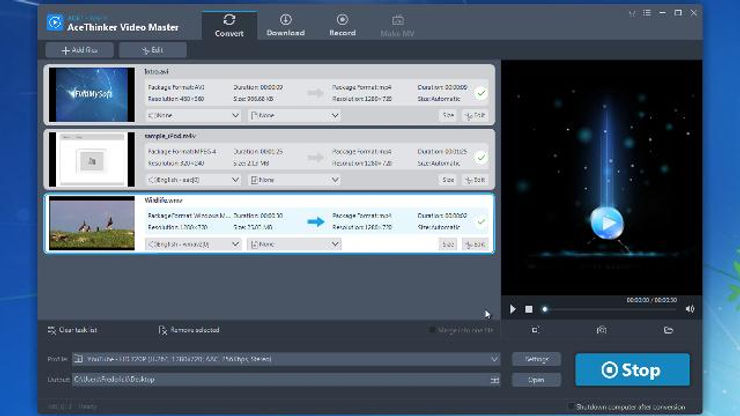This screenshot has height=416, width=740.
Task: Click the Add files button
Action: click(79, 50)
